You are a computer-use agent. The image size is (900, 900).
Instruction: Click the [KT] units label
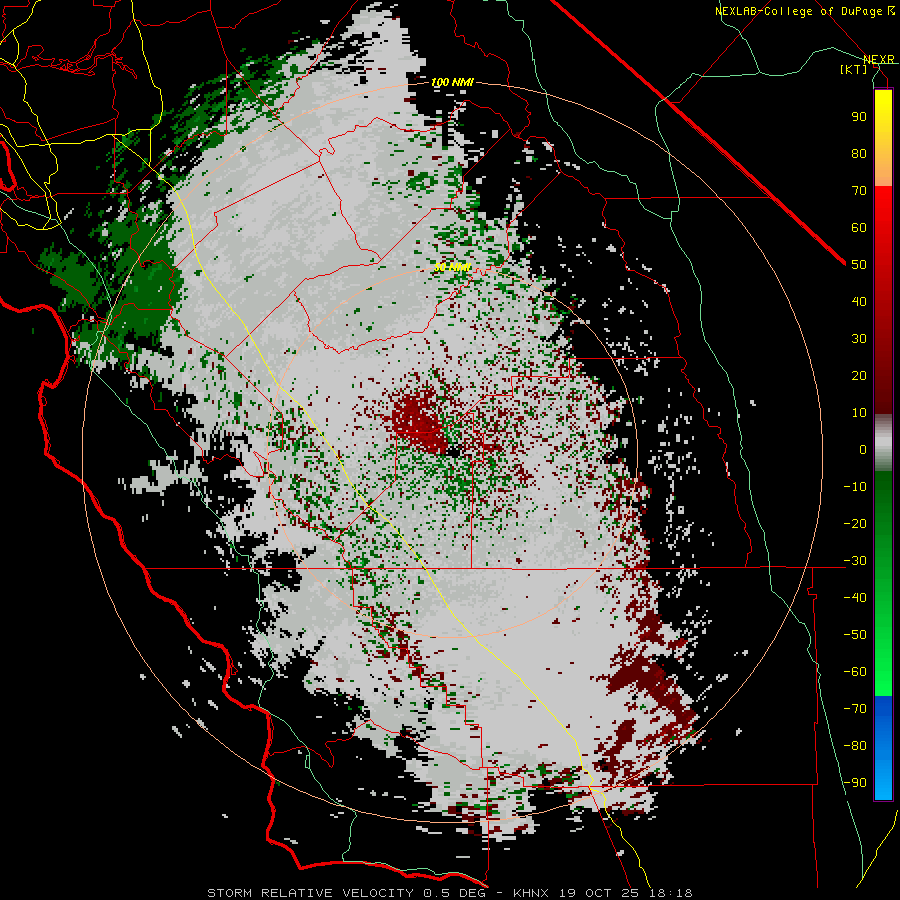click(854, 69)
